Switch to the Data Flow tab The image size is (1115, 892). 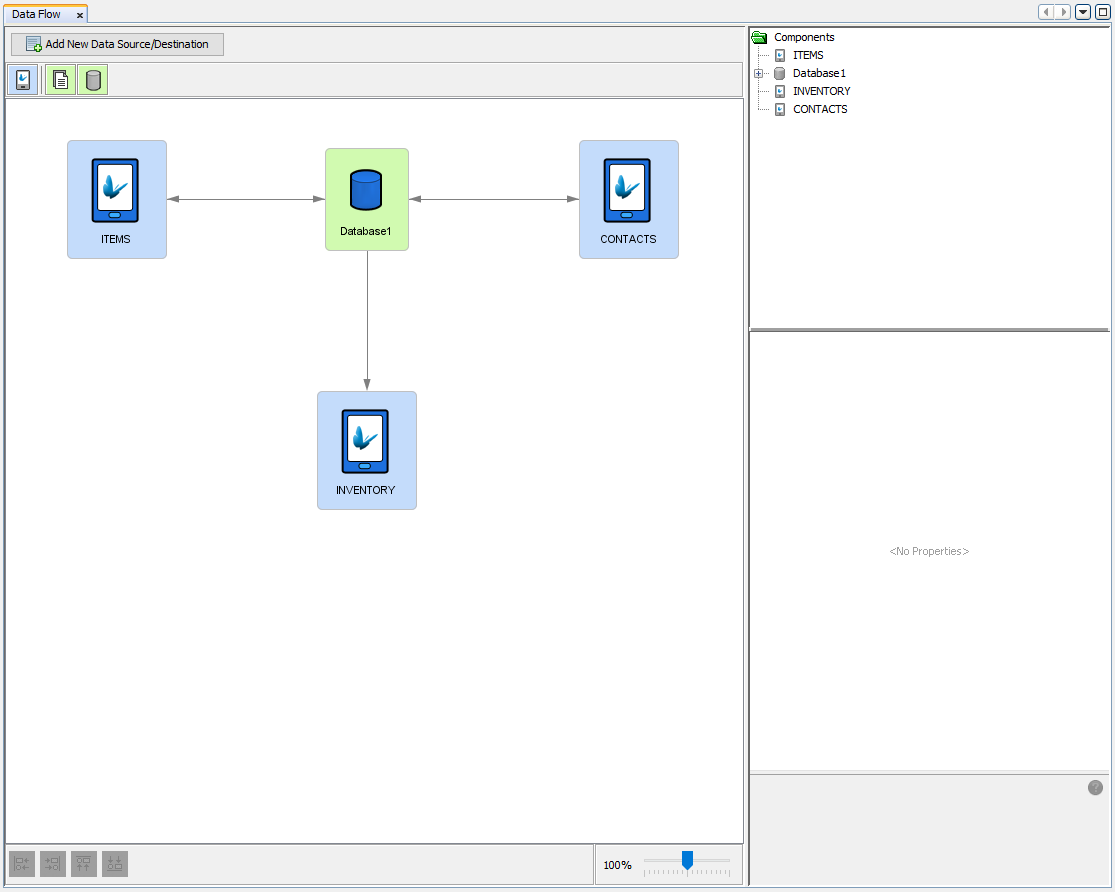point(37,14)
